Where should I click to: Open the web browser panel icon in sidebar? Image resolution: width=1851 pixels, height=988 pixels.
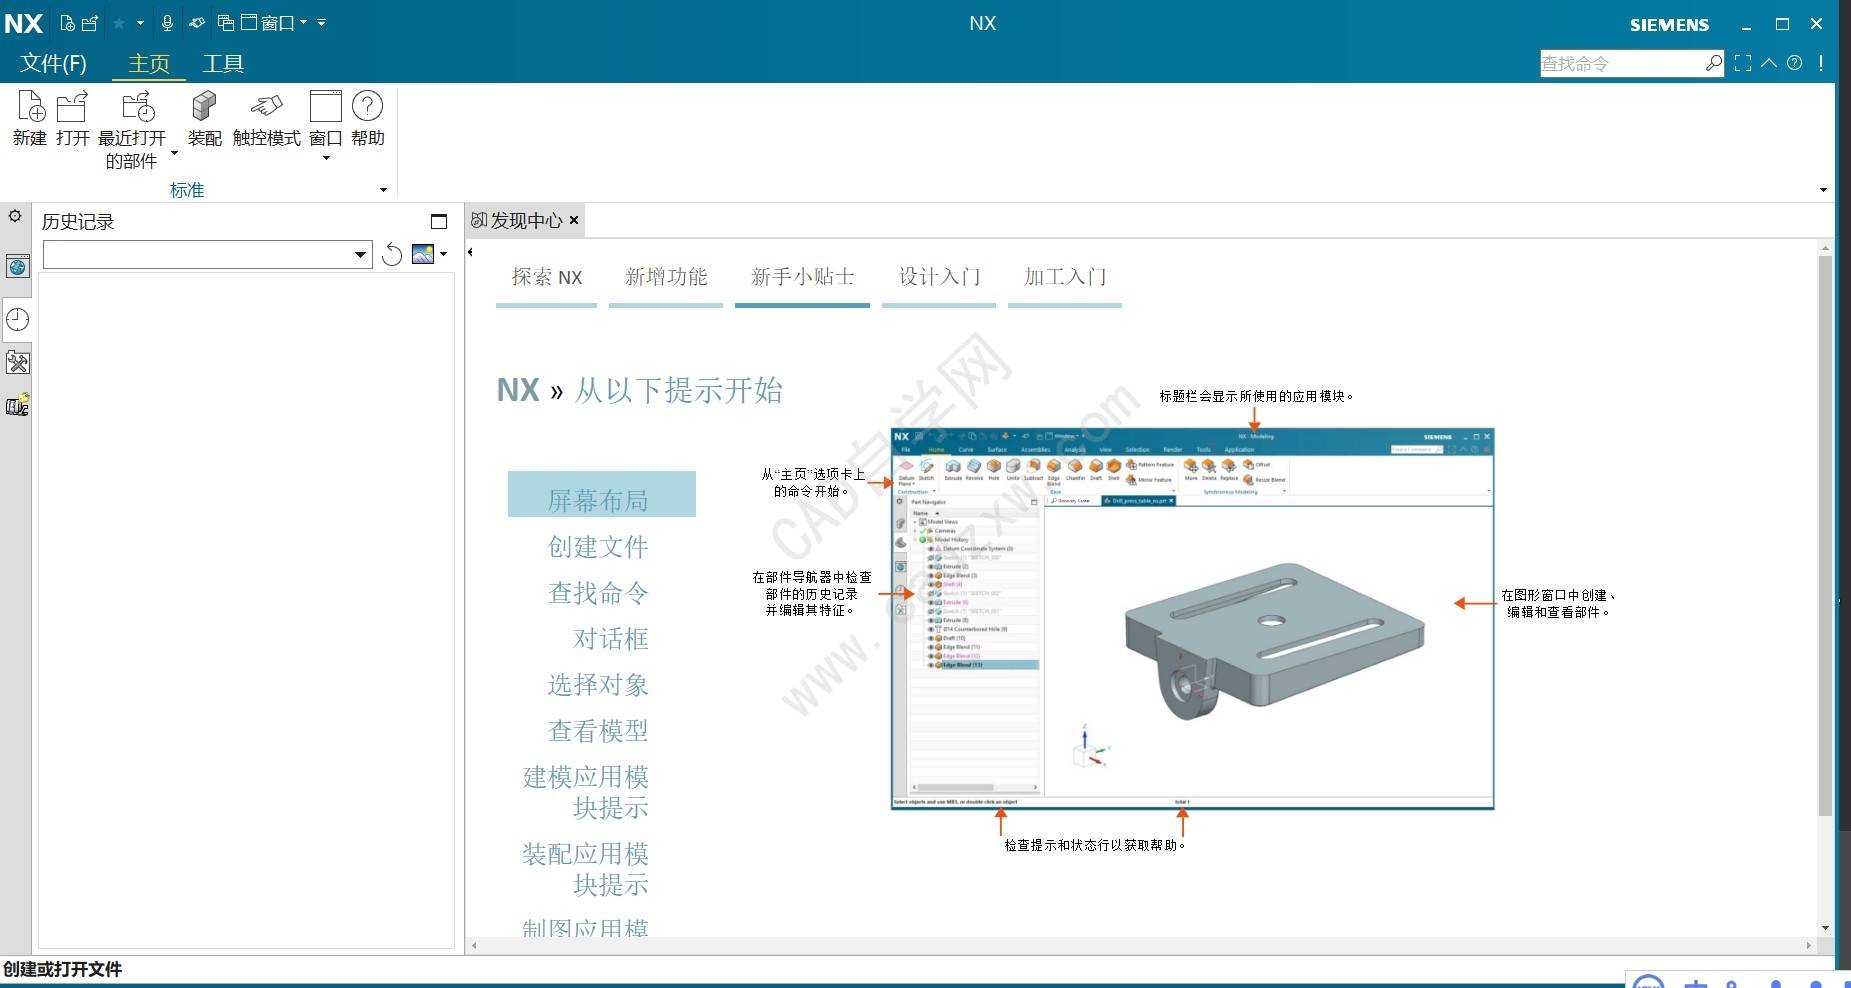tap(16, 267)
